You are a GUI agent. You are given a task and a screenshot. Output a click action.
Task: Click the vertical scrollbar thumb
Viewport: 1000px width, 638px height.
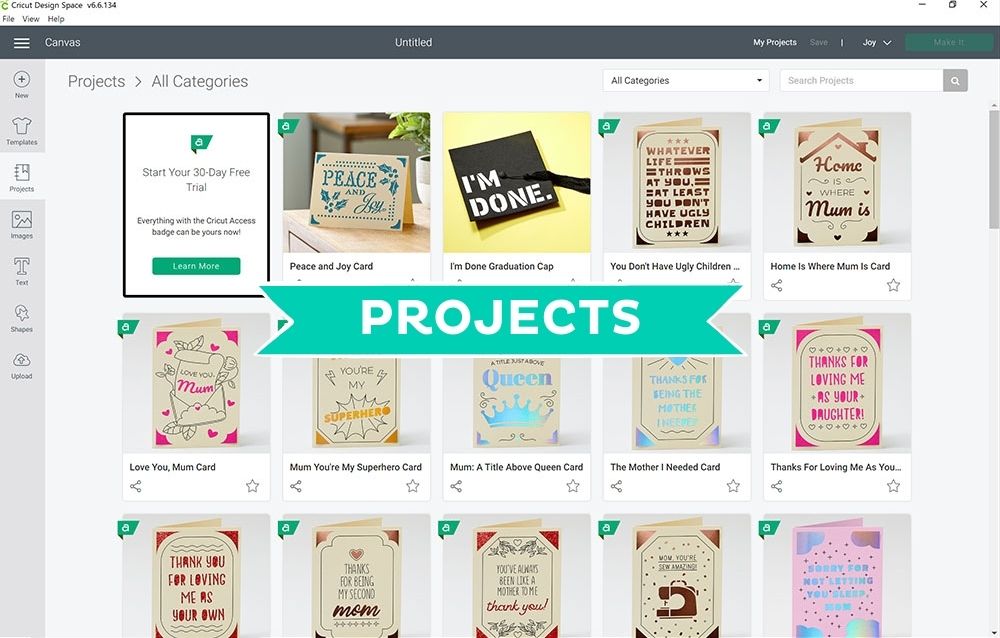click(994, 169)
